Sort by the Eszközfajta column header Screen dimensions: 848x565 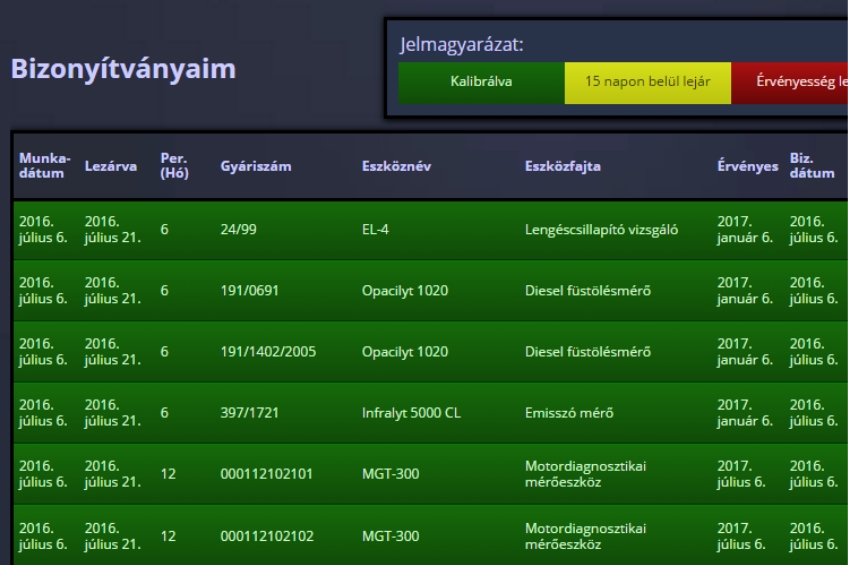[562, 166]
